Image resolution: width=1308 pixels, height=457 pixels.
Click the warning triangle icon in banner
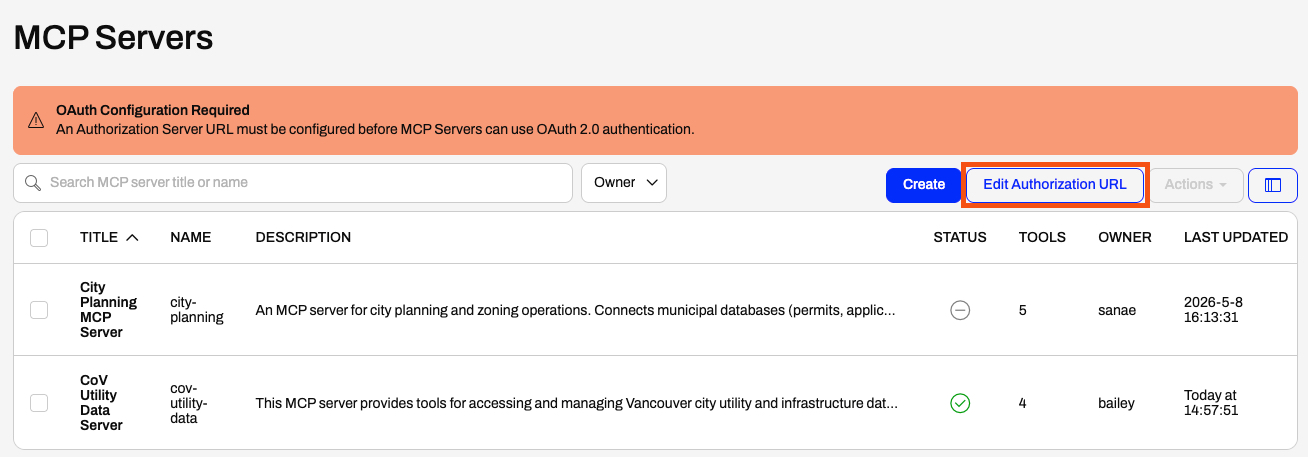pos(36,120)
